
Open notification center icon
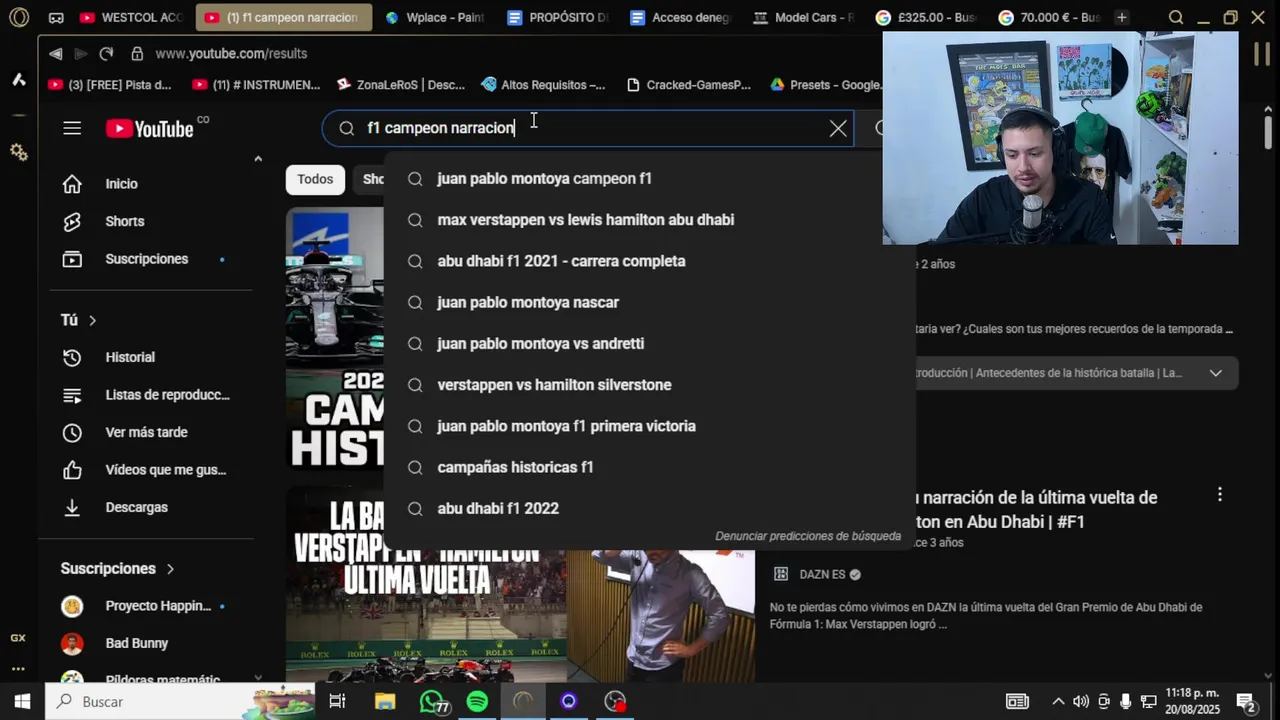coord(1246,702)
